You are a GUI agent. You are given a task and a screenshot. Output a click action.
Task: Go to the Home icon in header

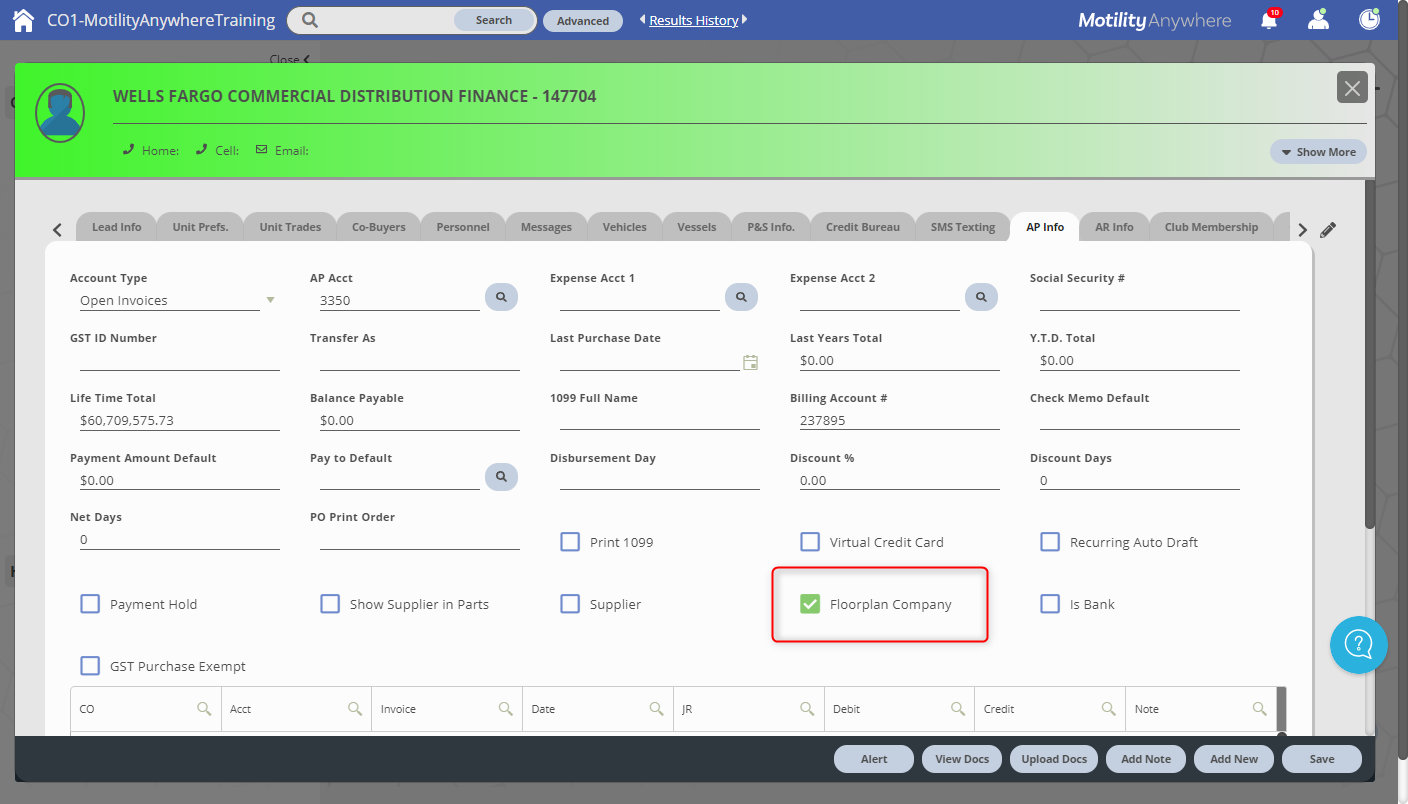coord(23,20)
